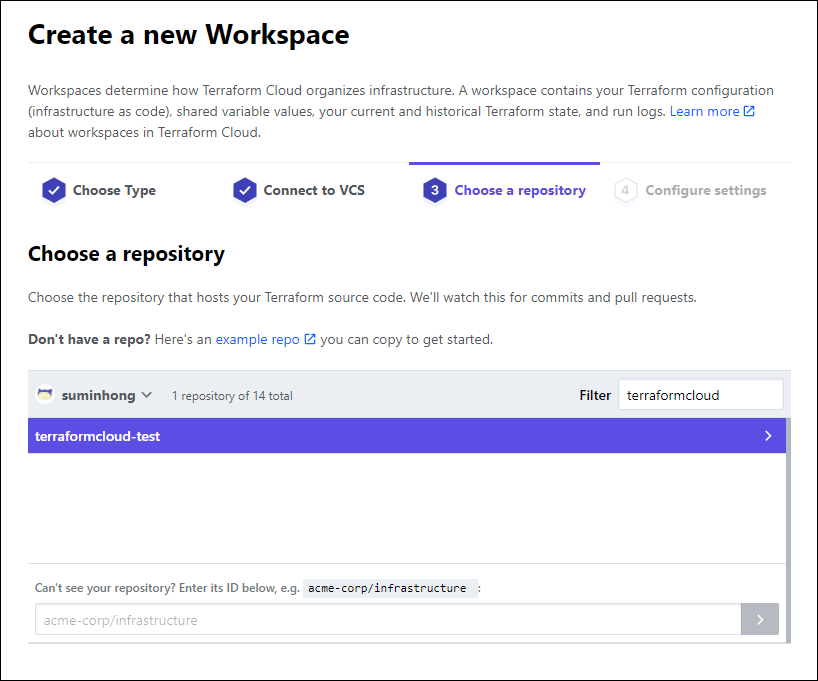
Task: Click the Filter label
Action: tap(595, 396)
